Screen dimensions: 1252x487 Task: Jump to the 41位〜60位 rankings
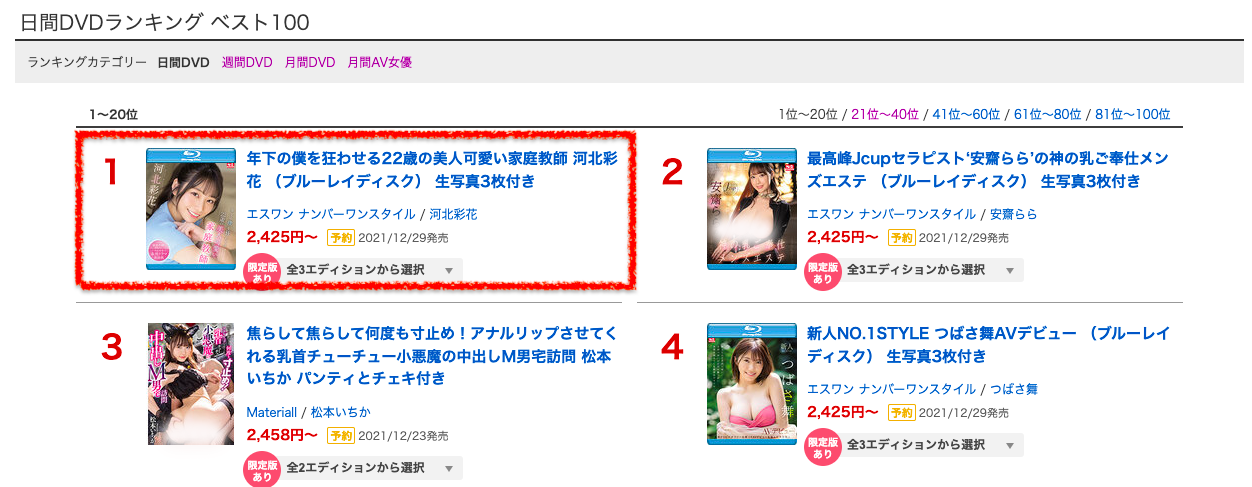[x=966, y=114]
